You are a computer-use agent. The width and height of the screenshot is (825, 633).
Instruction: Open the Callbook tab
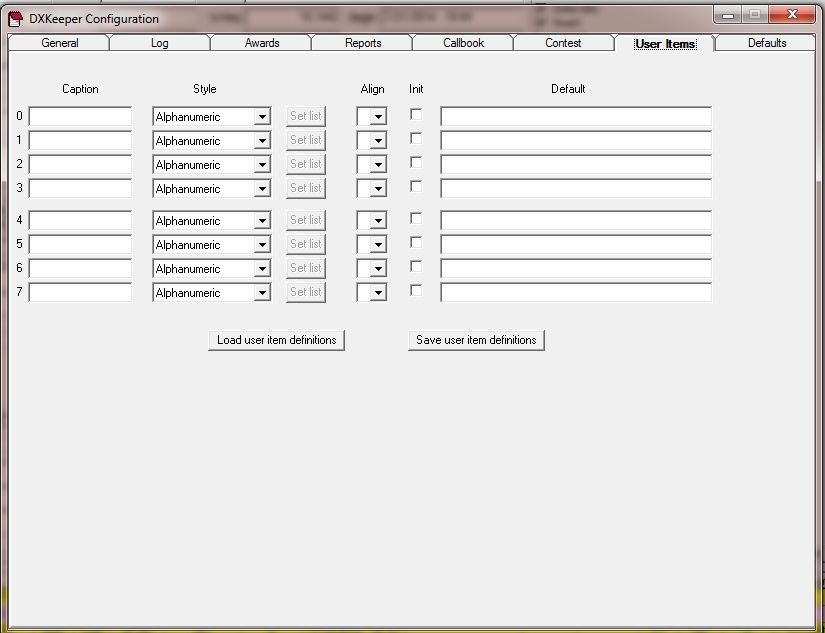463,43
